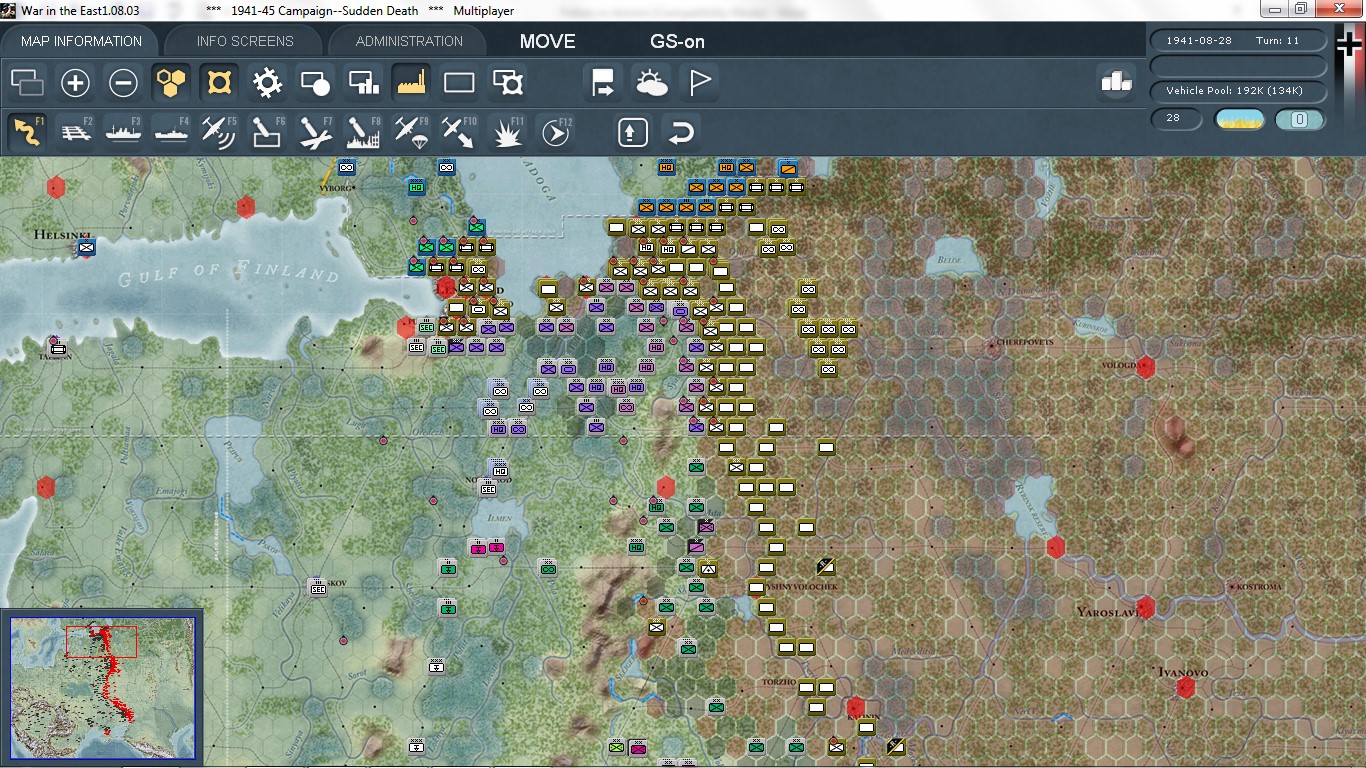Viewport: 1366px width, 768px height.
Task: Toggle the factory locations overlay
Action: coord(411,83)
